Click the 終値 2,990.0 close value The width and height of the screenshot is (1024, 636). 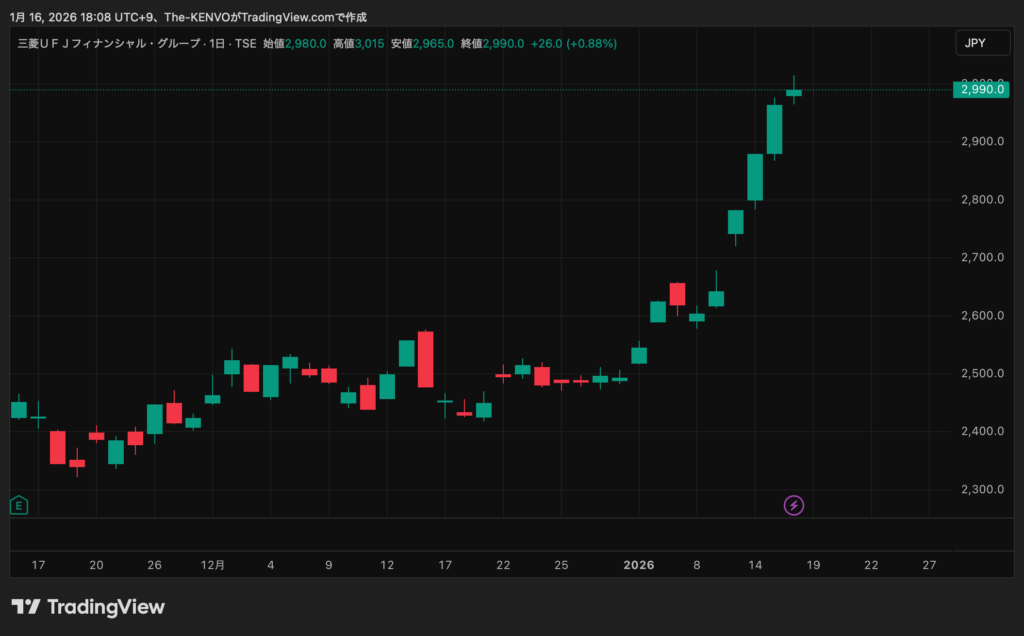click(x=505, y=44)
